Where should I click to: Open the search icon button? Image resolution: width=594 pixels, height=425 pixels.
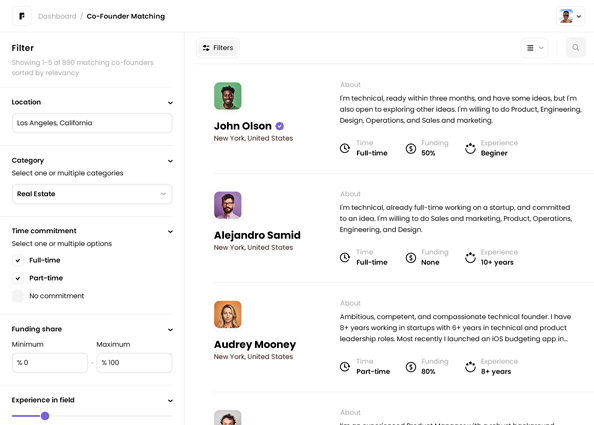575,48
